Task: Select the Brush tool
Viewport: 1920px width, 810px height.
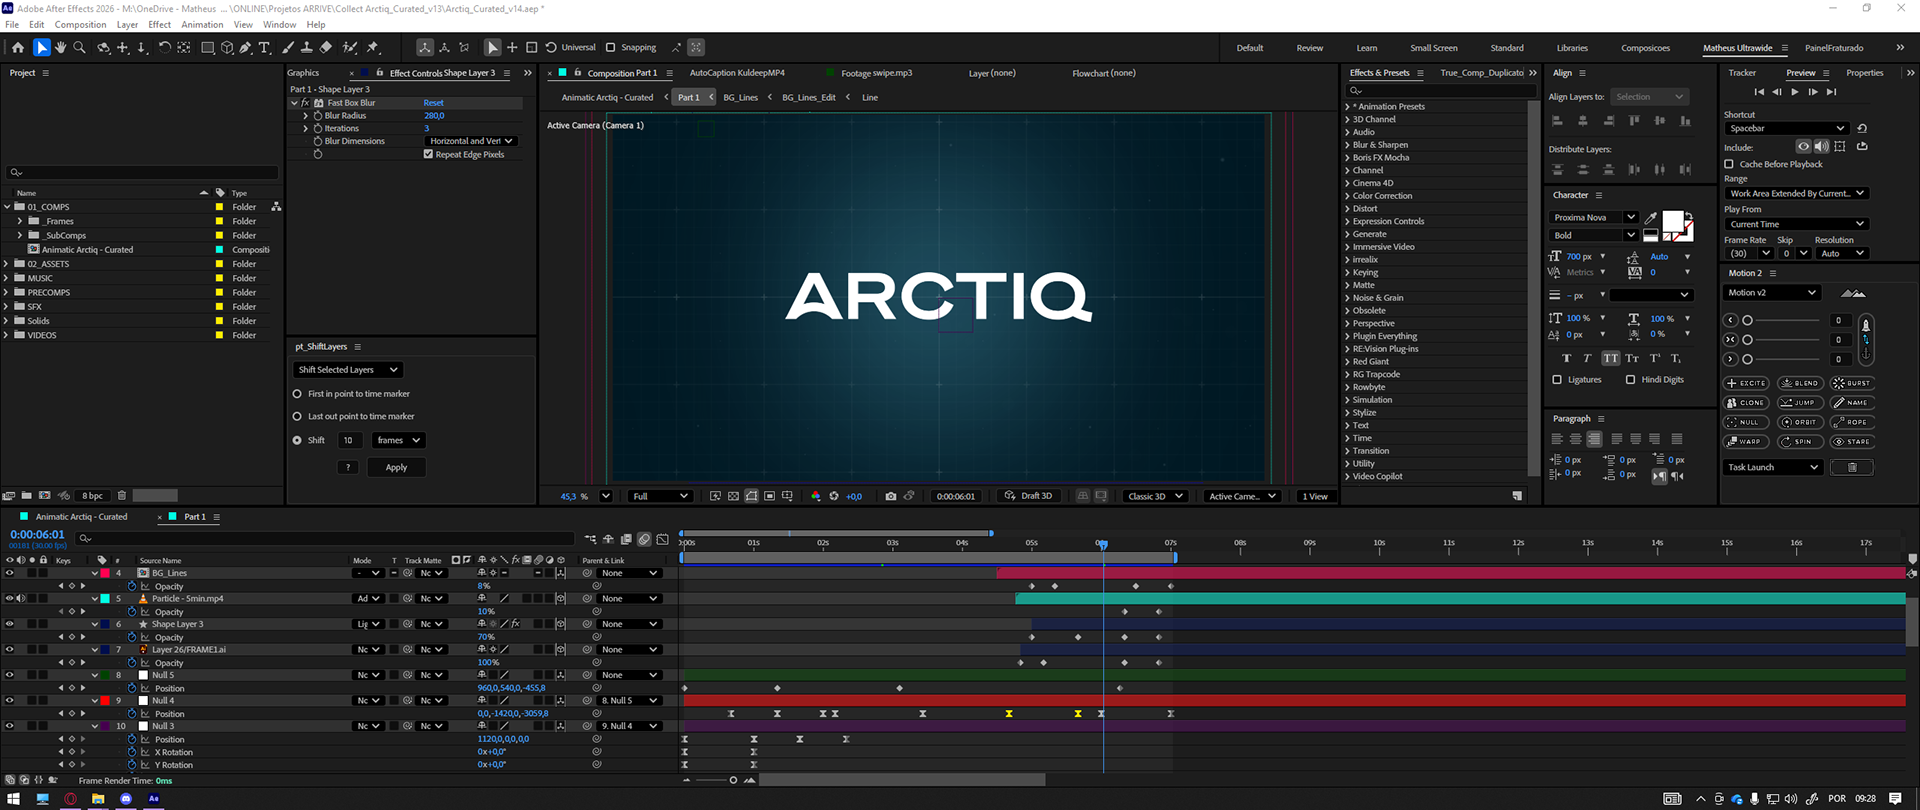Action: click(288, 47)
